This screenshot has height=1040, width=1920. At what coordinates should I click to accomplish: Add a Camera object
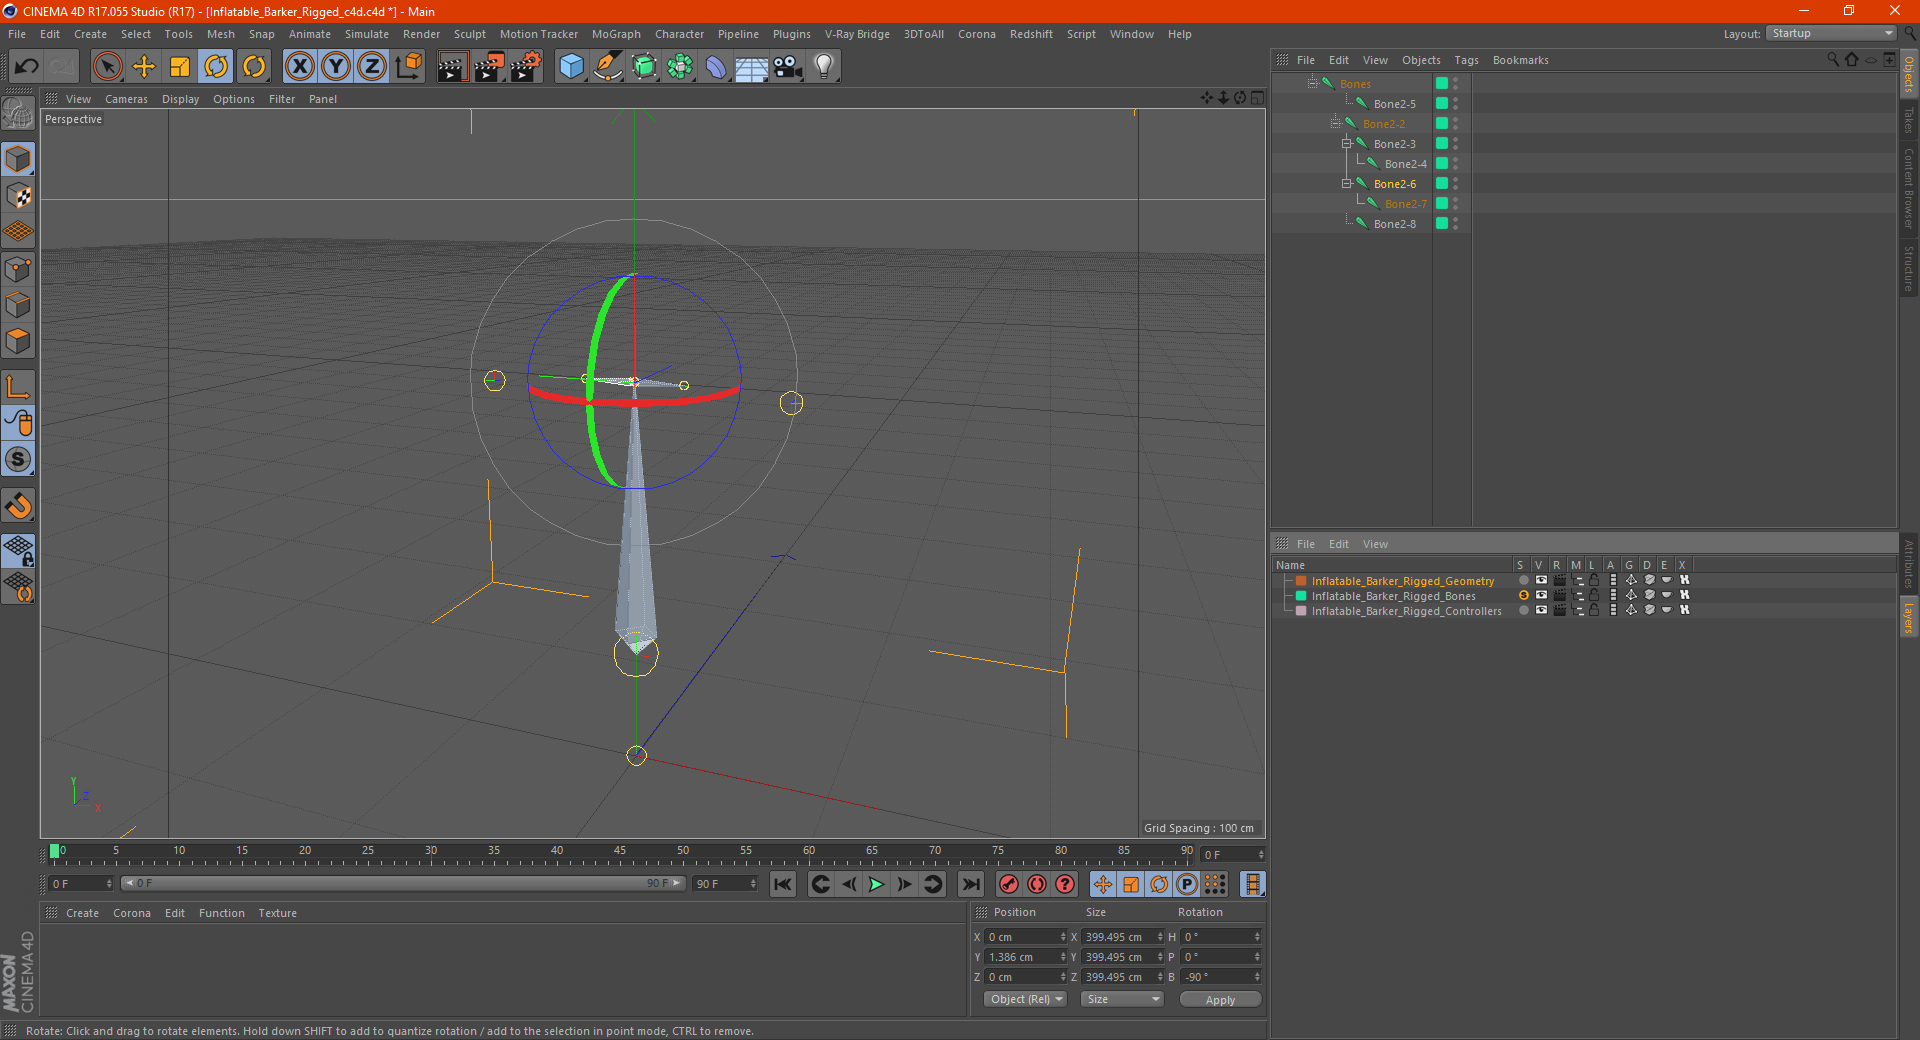787,67
